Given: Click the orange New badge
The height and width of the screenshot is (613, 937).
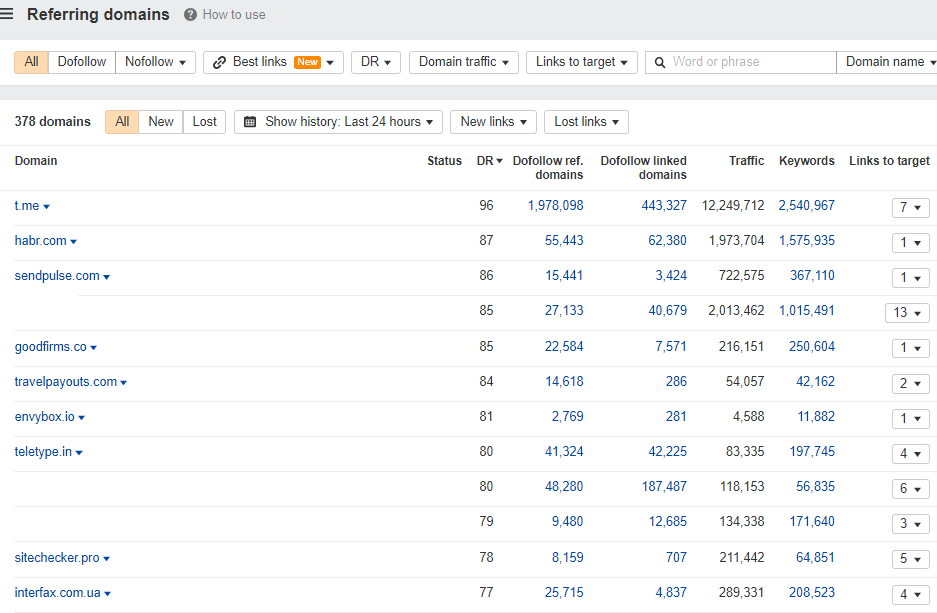Looking at the screenshot, I should coord(307,62).
